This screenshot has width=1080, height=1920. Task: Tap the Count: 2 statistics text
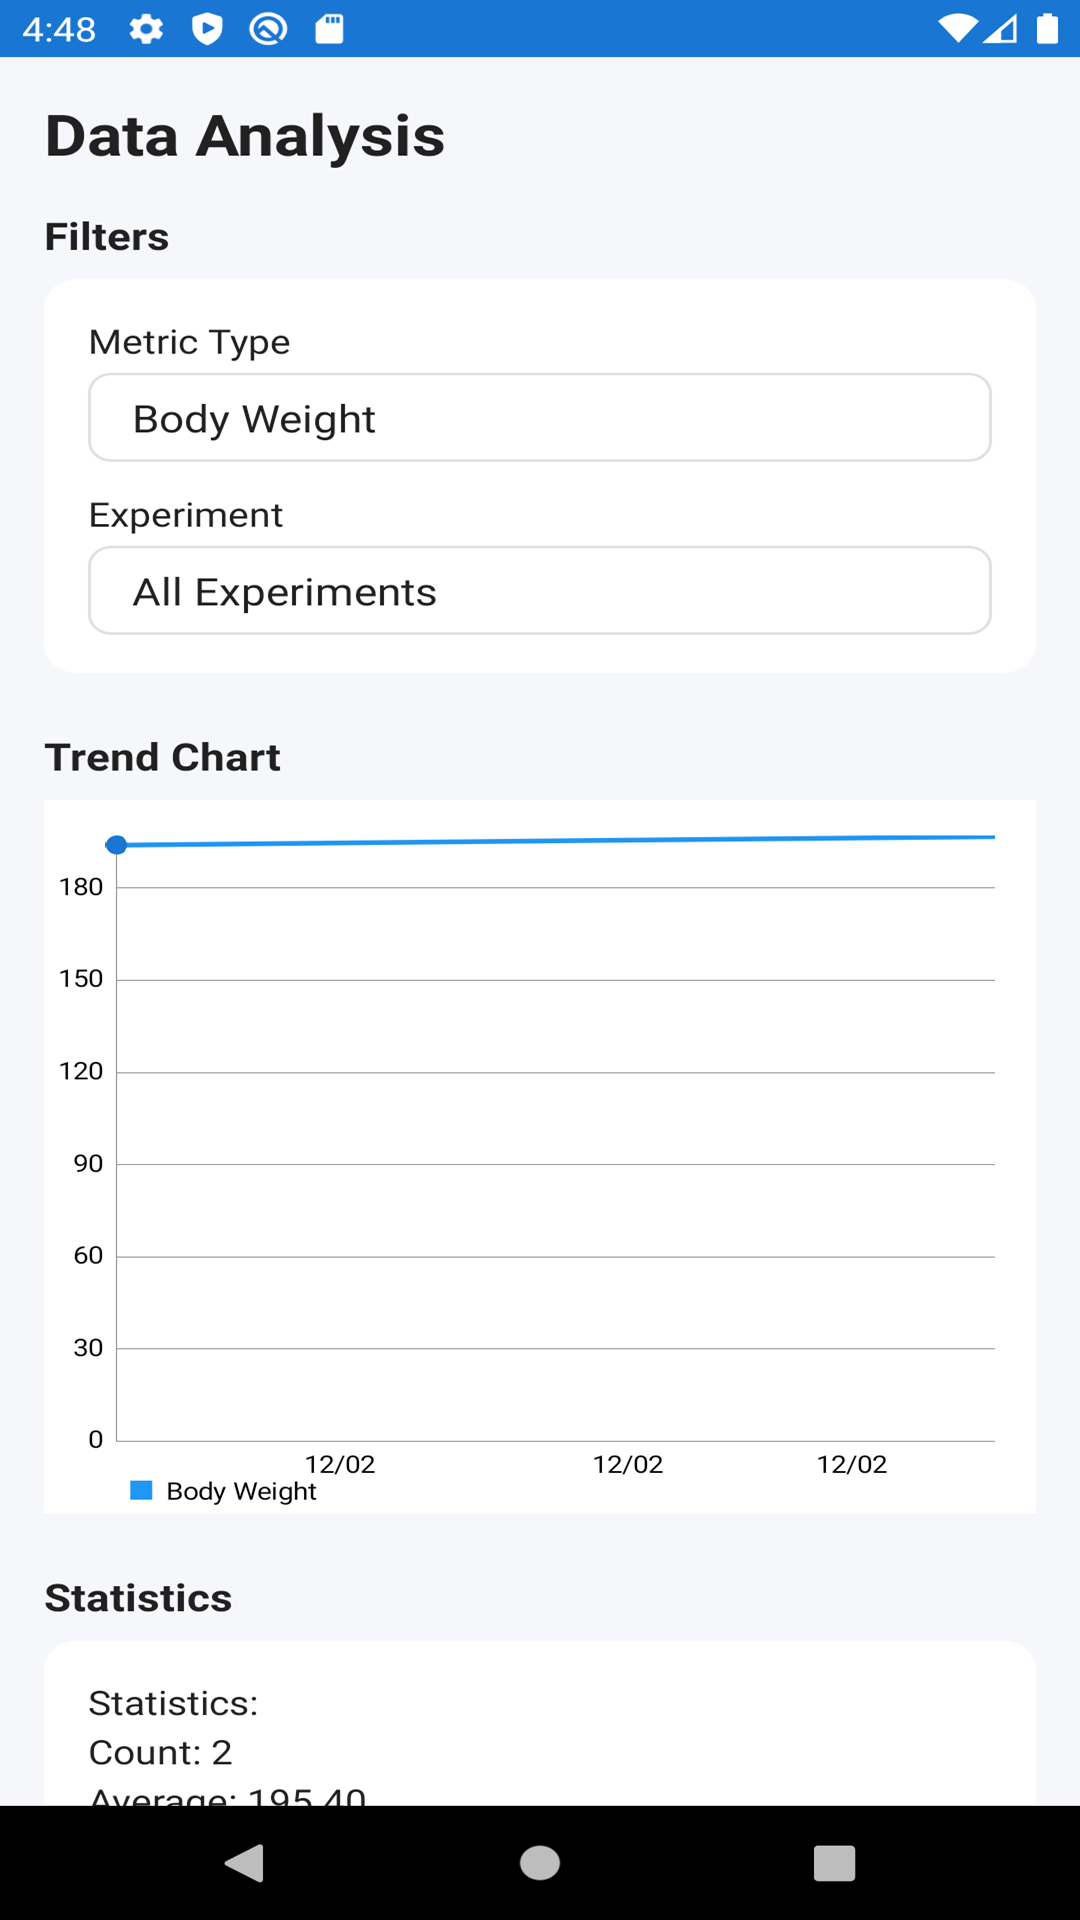(160, 1752)
